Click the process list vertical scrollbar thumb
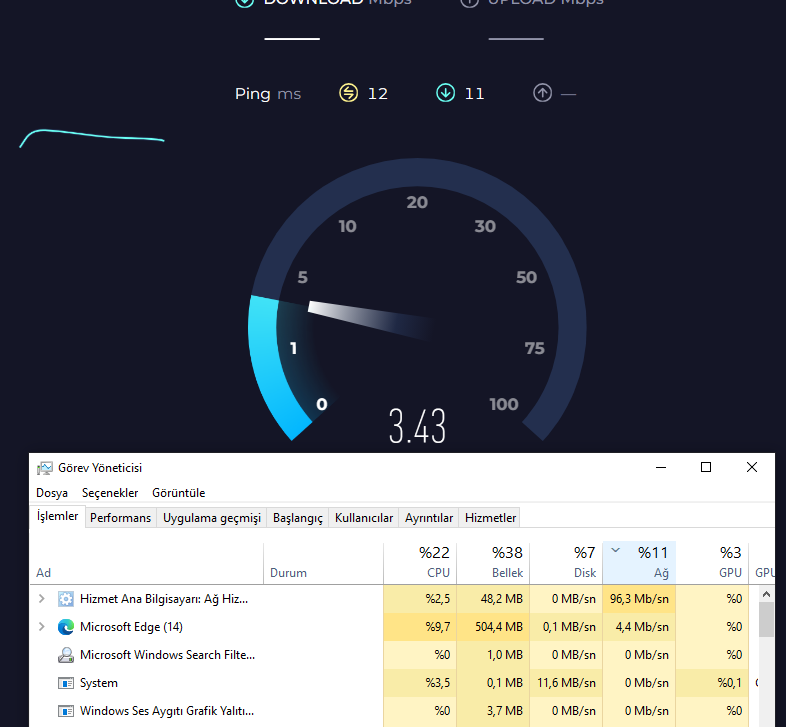This screenshot has height=727, width=786. click(x=766, y=620)
